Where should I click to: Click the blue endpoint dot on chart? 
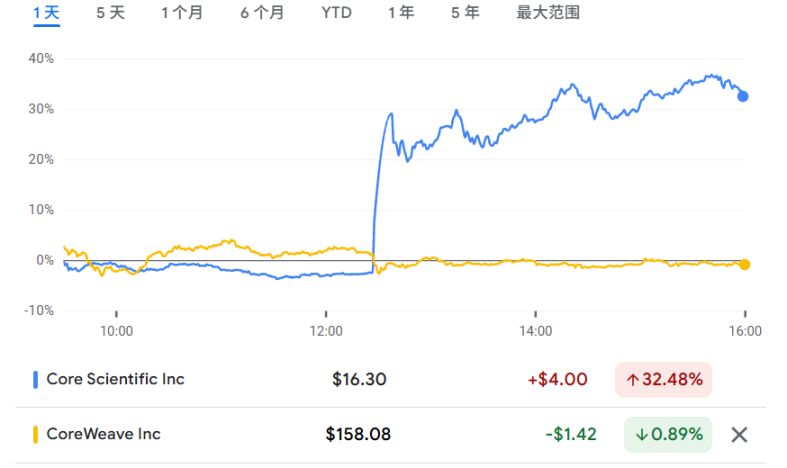(743, 96)
